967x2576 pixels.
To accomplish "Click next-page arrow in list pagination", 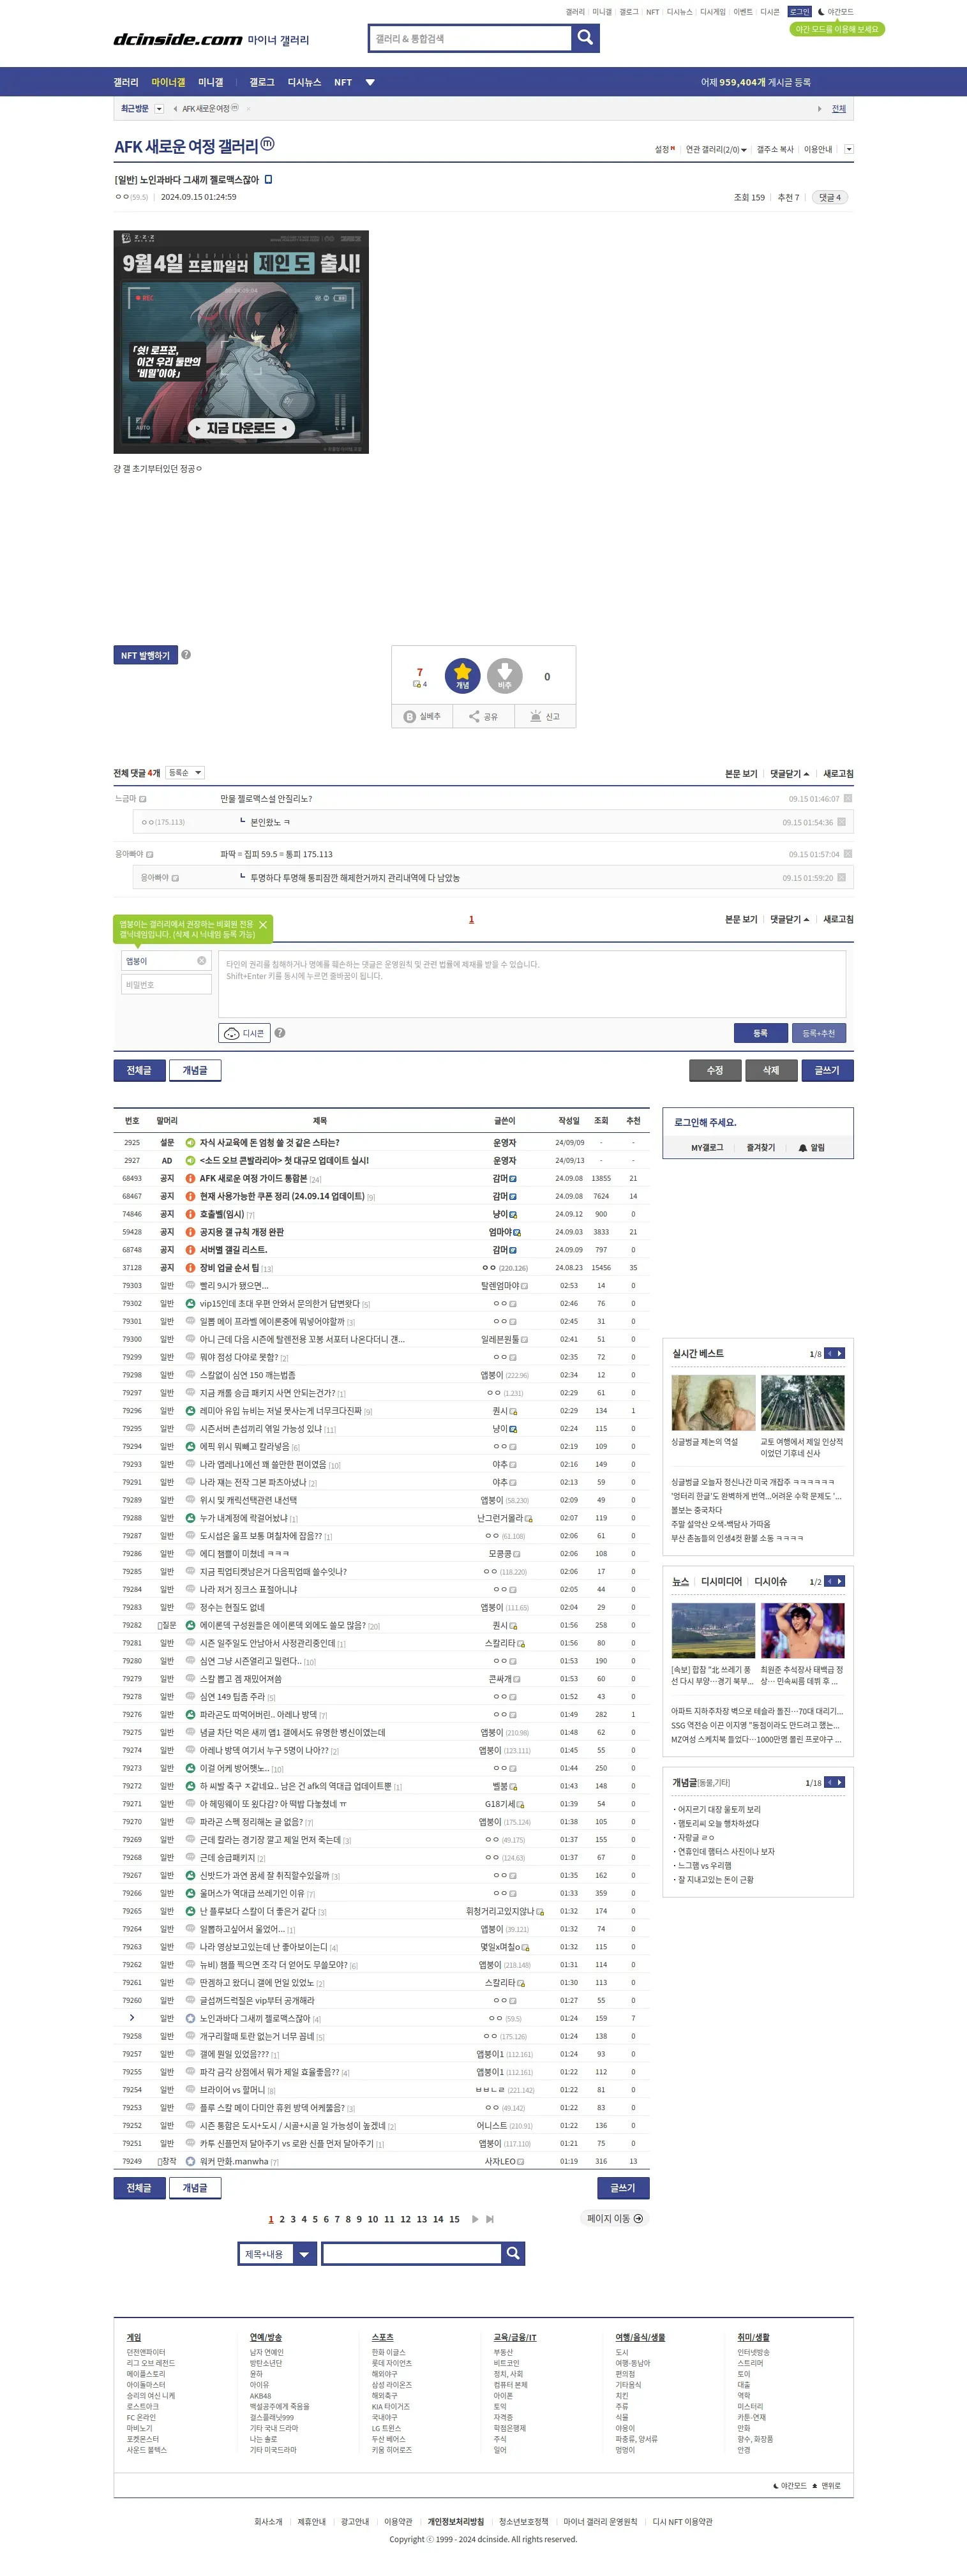I will (x=475, y=2219).
